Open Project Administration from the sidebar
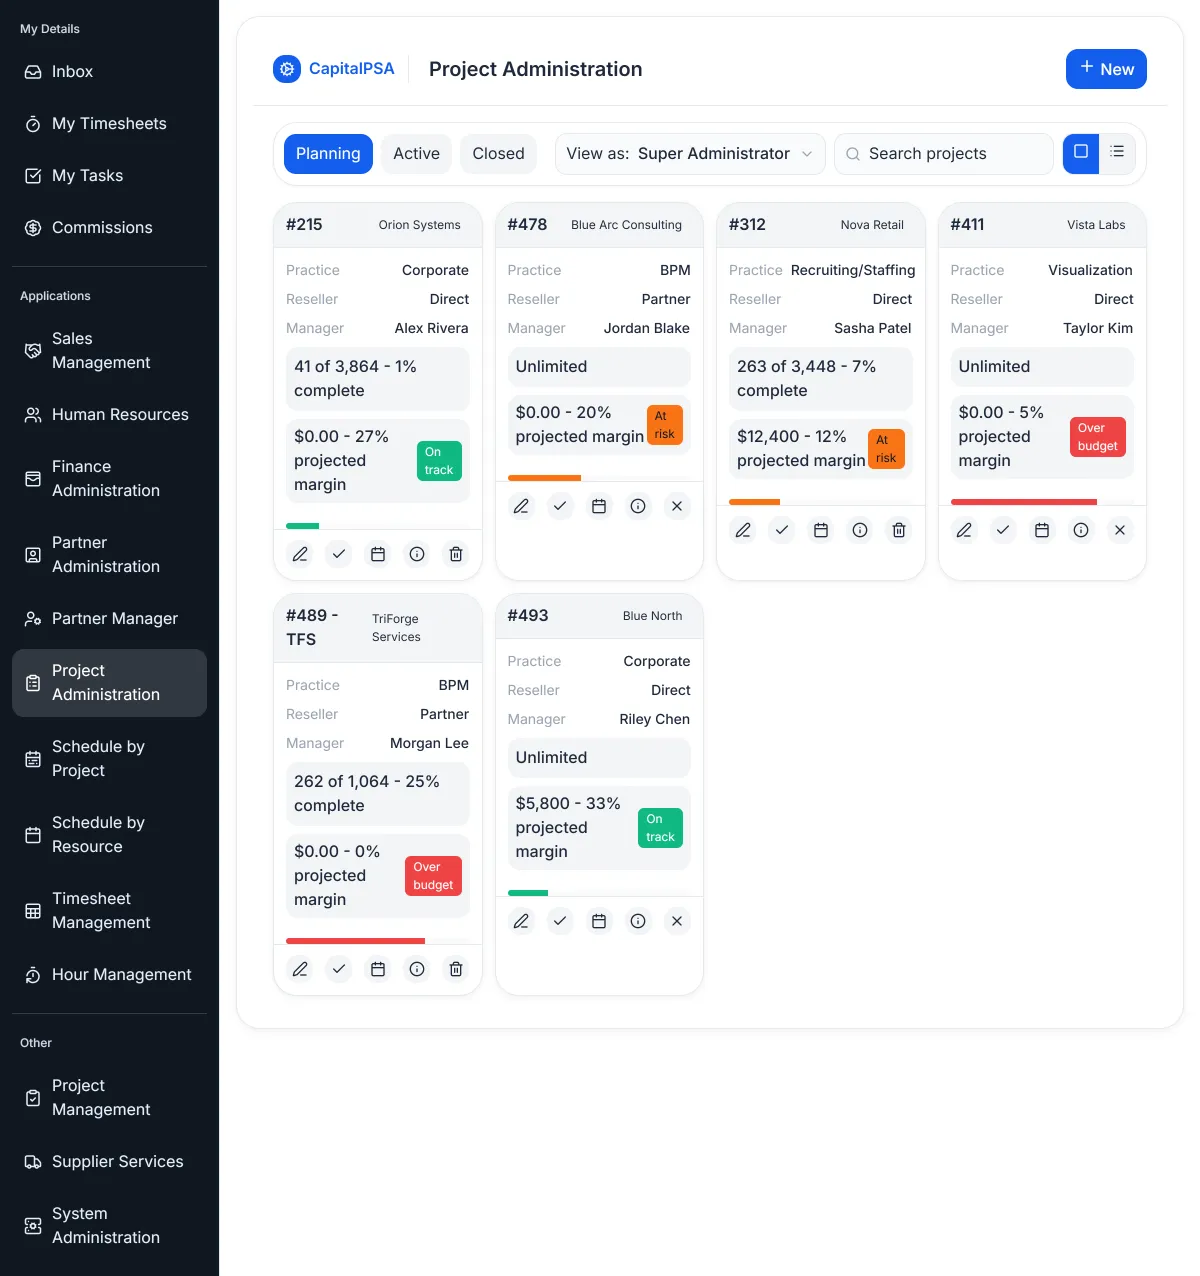Viewport: 1200px width, 1276px height. tap(109, 683)
